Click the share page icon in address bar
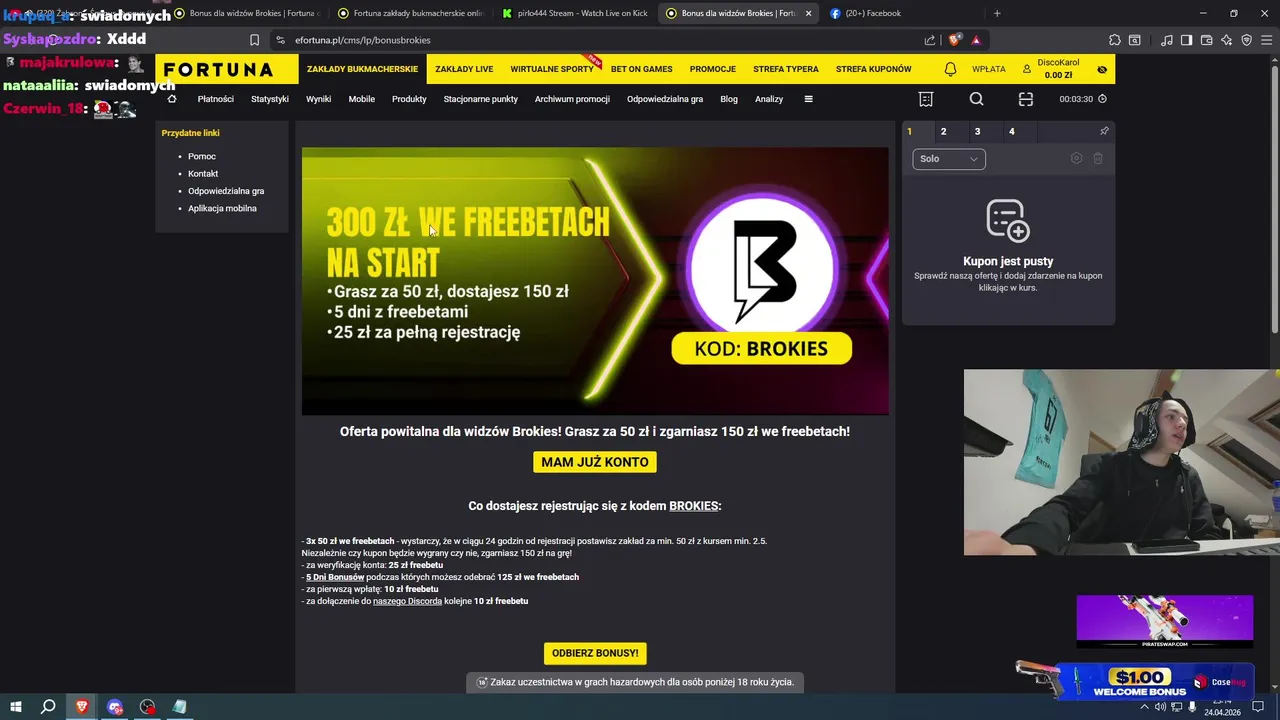The height and width of the screenshot is (720, 1280). click(x=930, y=40)
